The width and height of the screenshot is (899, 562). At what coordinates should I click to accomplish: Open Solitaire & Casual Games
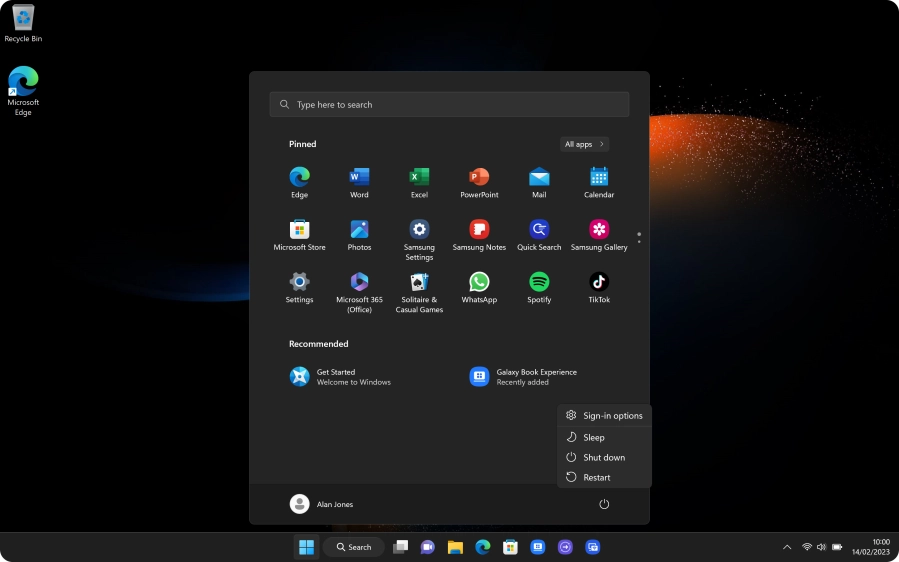(419, 283)
